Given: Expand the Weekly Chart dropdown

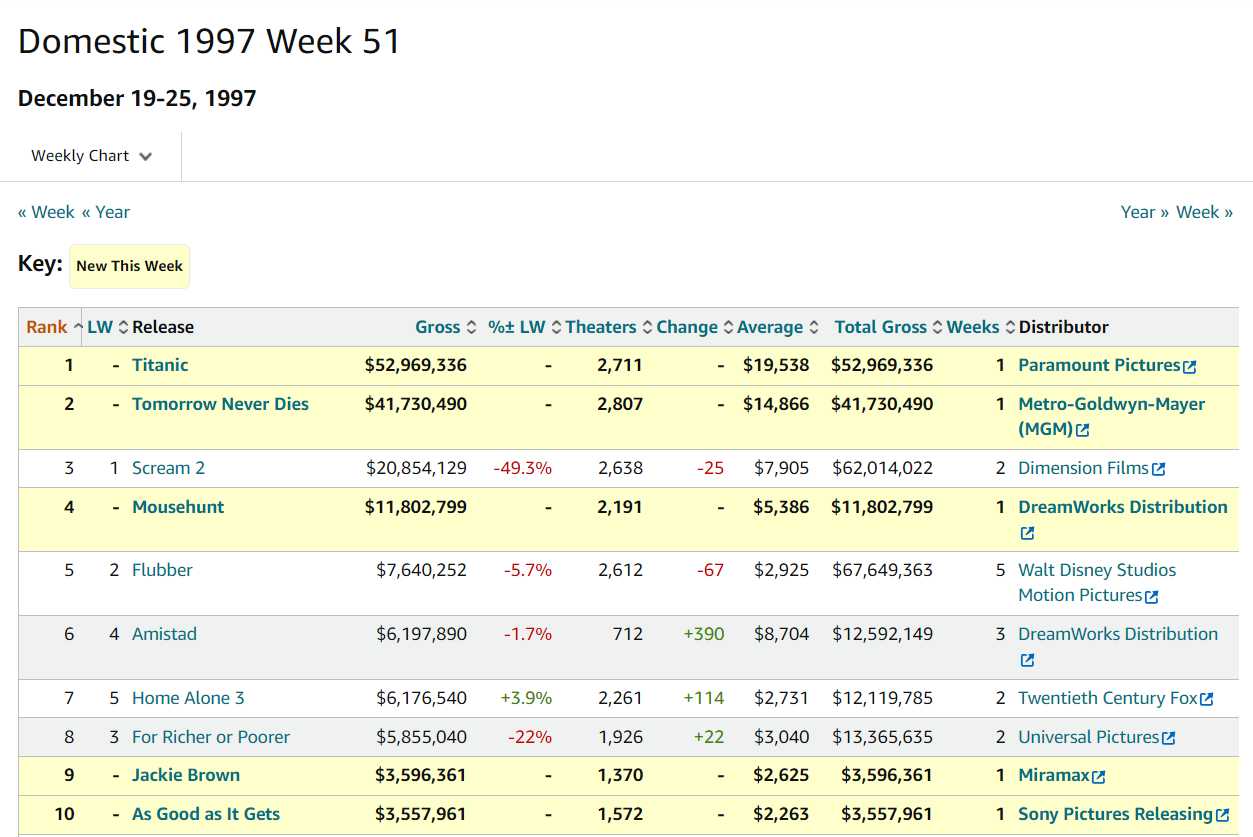Looking at the screenshot, I should coord(92,156).
